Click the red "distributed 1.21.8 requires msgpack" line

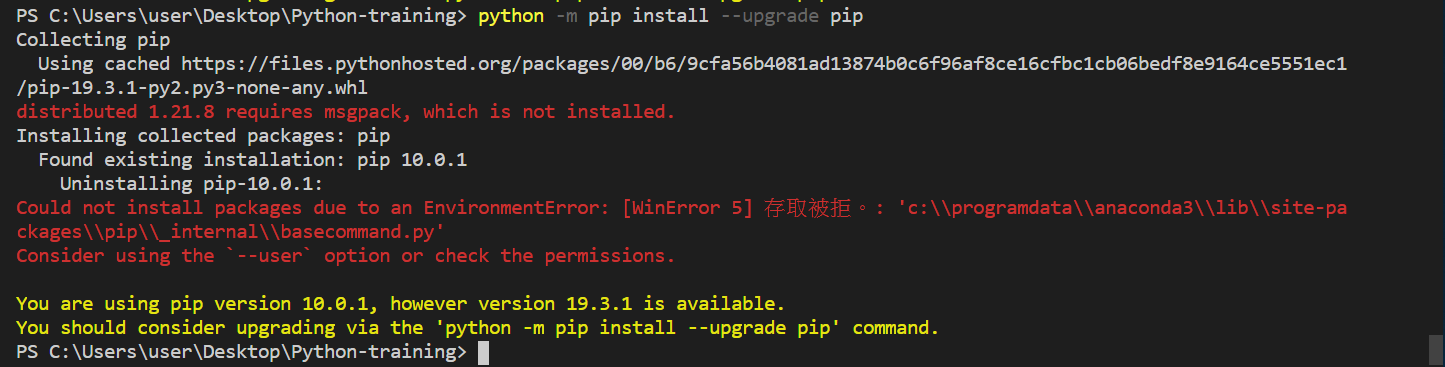346,112
